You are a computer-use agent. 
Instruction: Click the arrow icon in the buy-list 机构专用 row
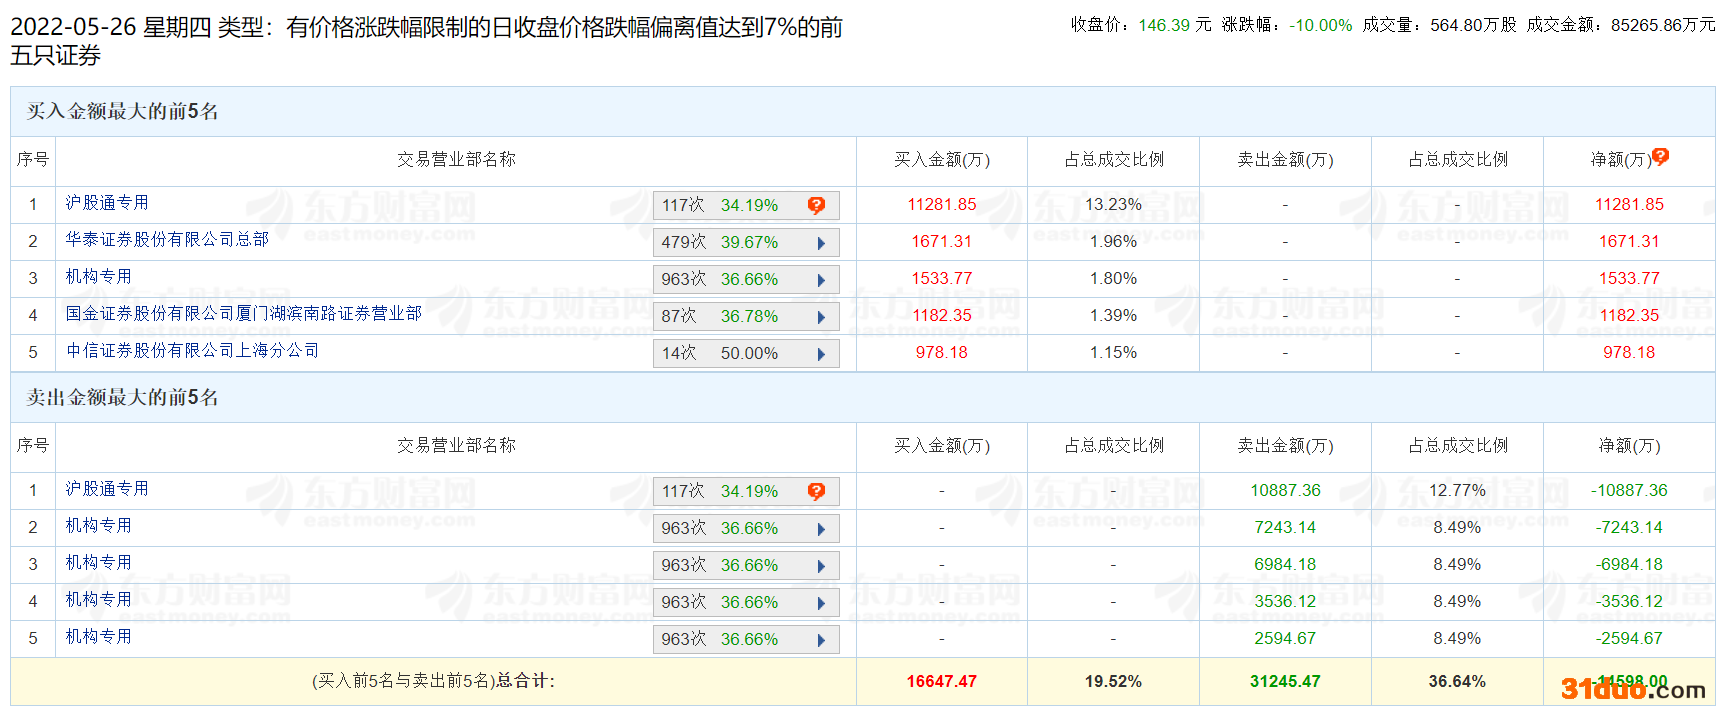tap(821, 280)
